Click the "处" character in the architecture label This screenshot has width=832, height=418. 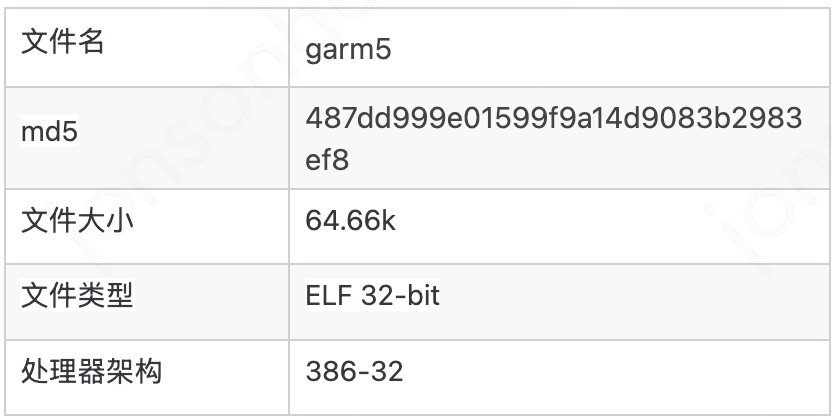click(34, 372)
